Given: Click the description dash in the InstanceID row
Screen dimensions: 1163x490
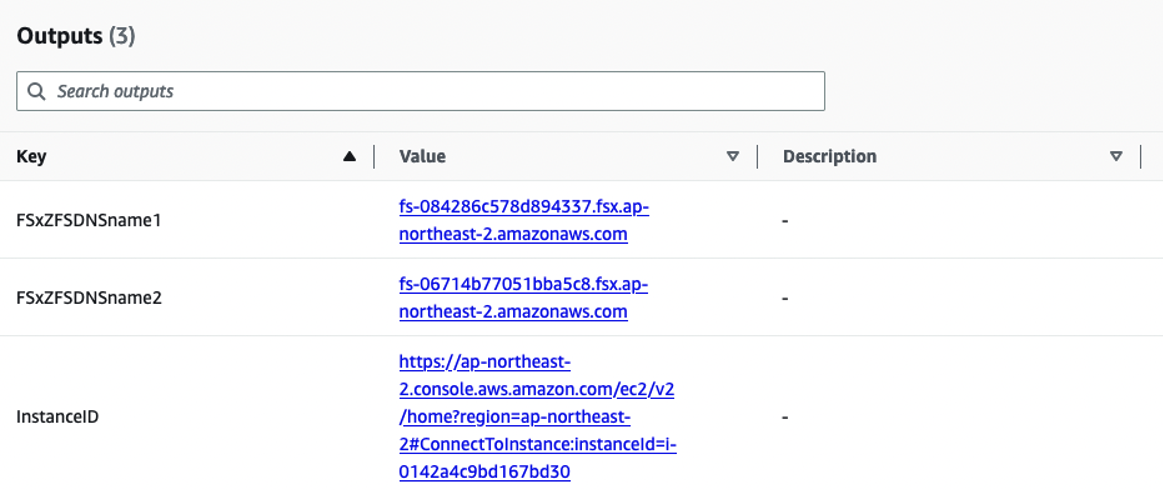Looking at the screenshot, I should click(x=785, y=417).
